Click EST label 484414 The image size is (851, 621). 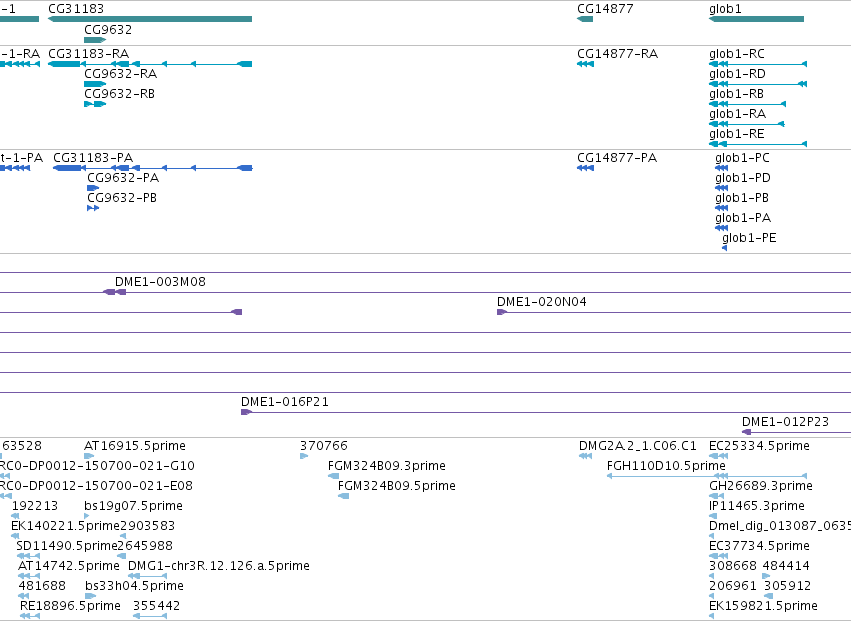point(786,566)
